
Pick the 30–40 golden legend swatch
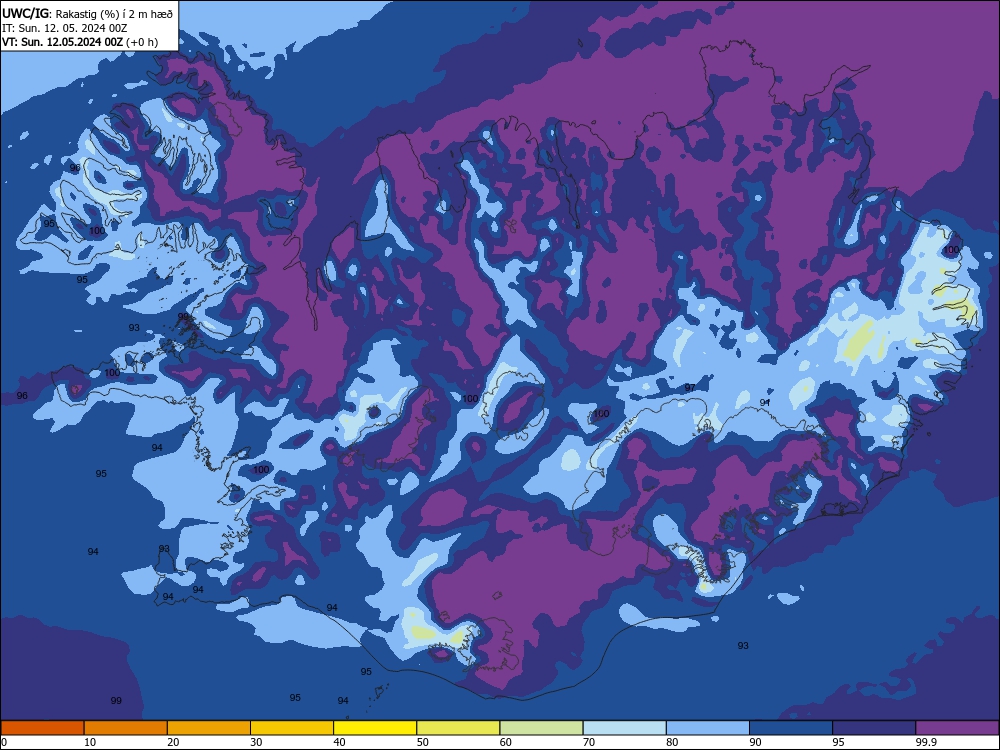292,728
